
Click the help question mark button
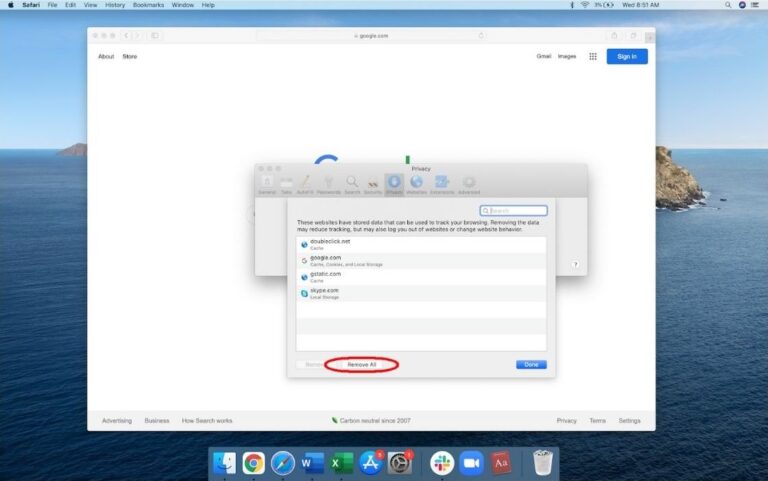[x=575, y=265]
